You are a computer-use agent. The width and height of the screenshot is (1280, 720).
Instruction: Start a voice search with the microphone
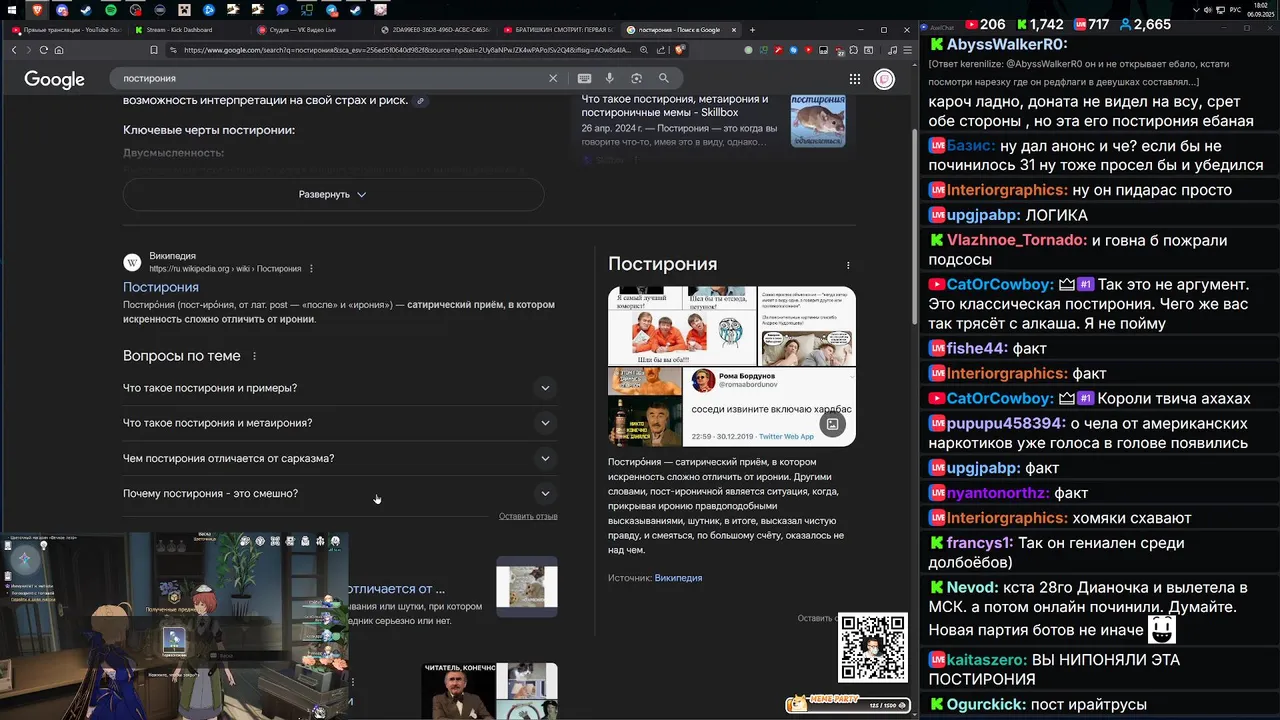610,78
